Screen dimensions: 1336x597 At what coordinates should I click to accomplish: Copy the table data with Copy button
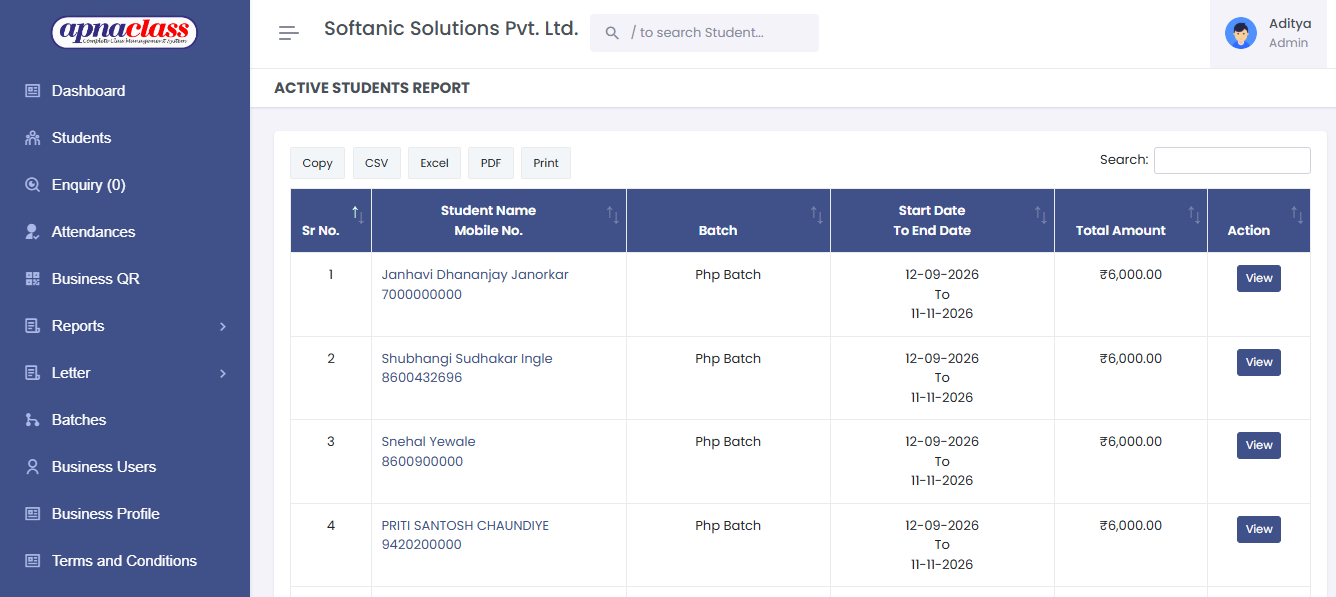[x=317, y=163]
